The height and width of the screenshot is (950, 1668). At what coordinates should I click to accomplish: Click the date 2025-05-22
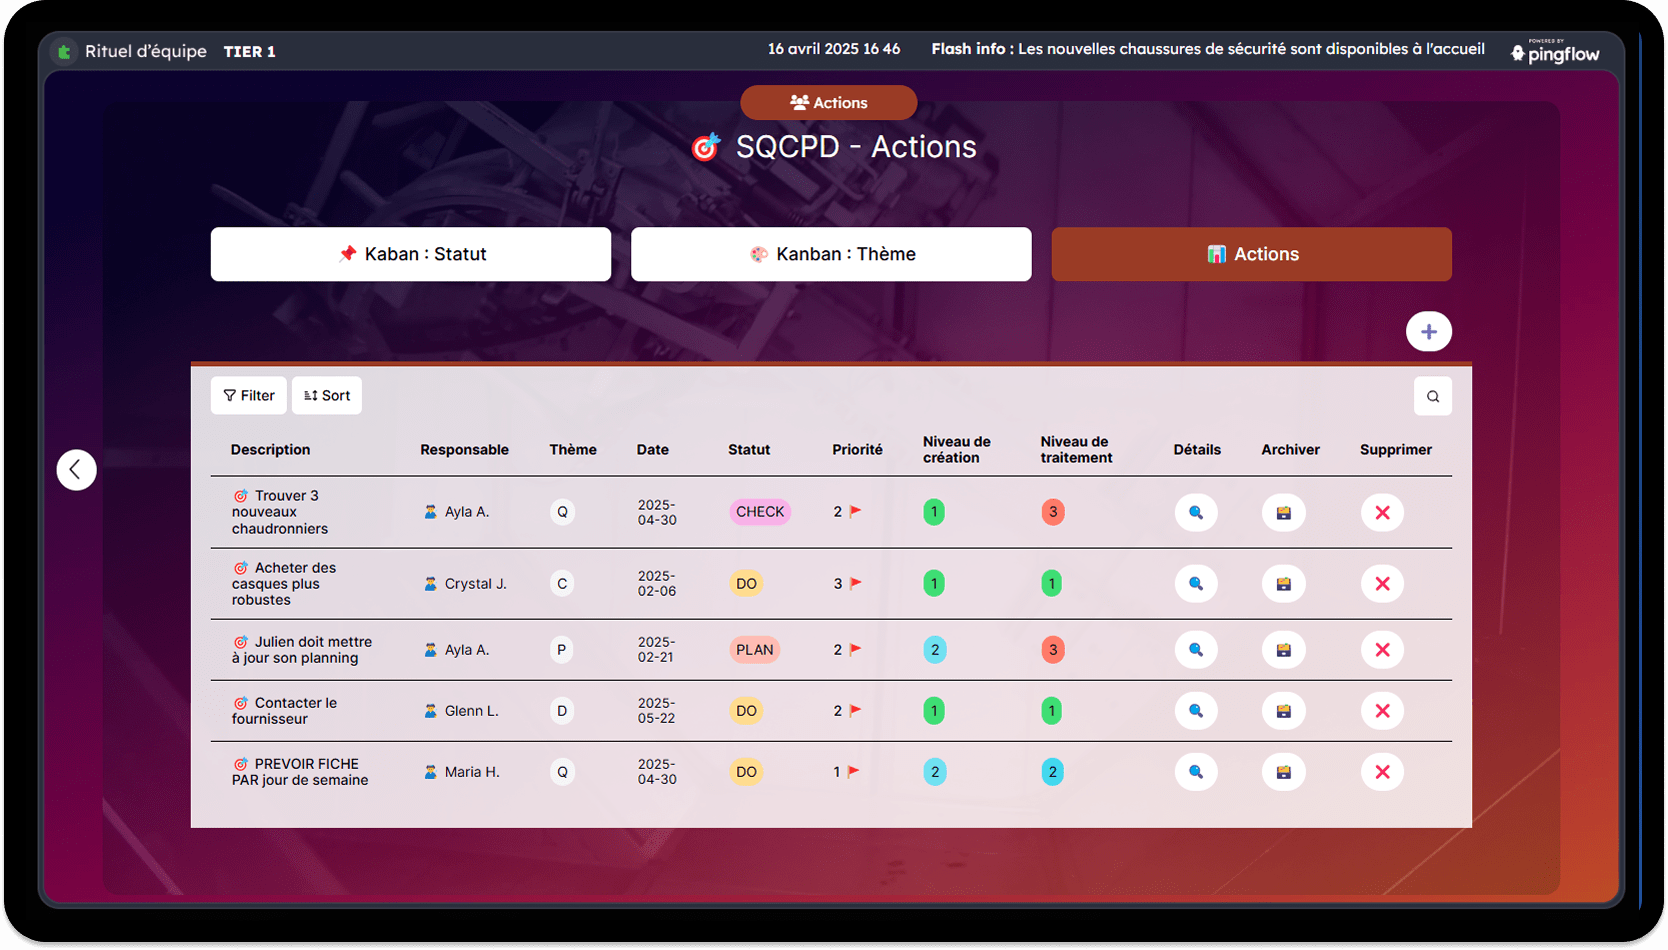click(657, 711)
